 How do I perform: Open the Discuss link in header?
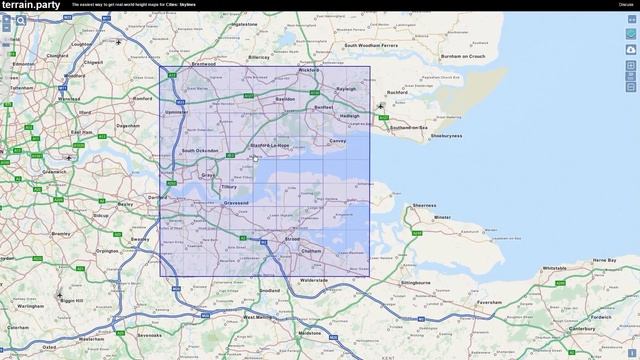point(626,5)
